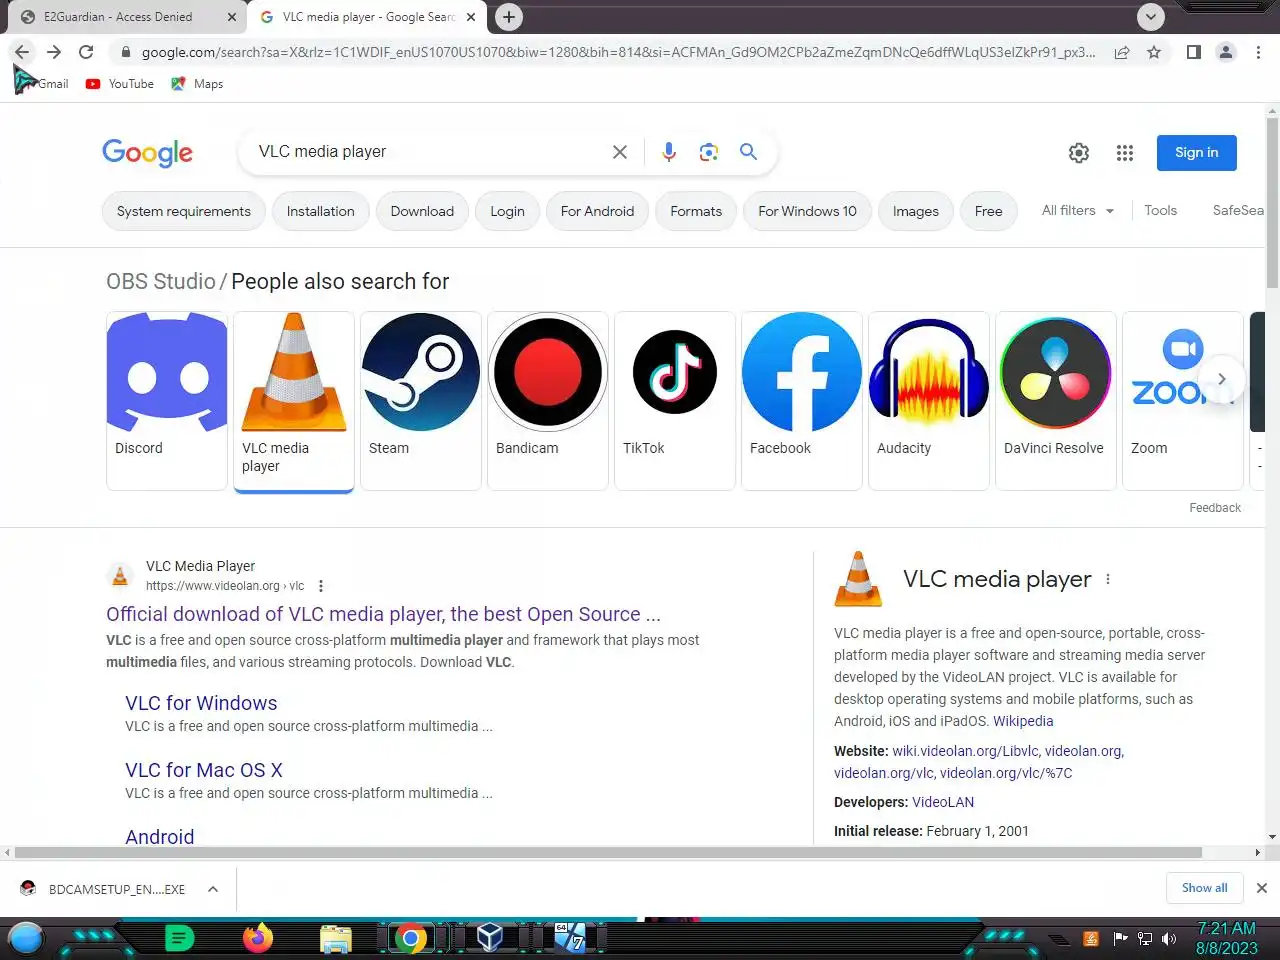Go forward in browser history
Screen dimensions: 1280x960
54,52
